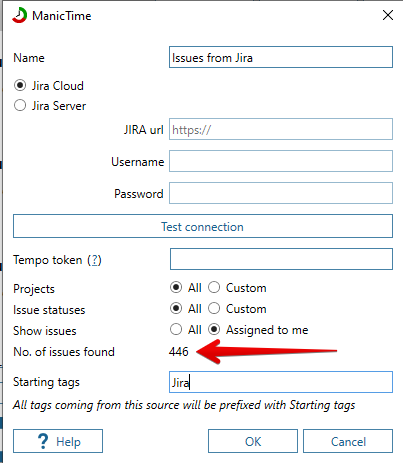Click the Name field containing Issues from Jira
This screenshot has width=403, height=463.
pyautogui.click(x=281, y=57)
